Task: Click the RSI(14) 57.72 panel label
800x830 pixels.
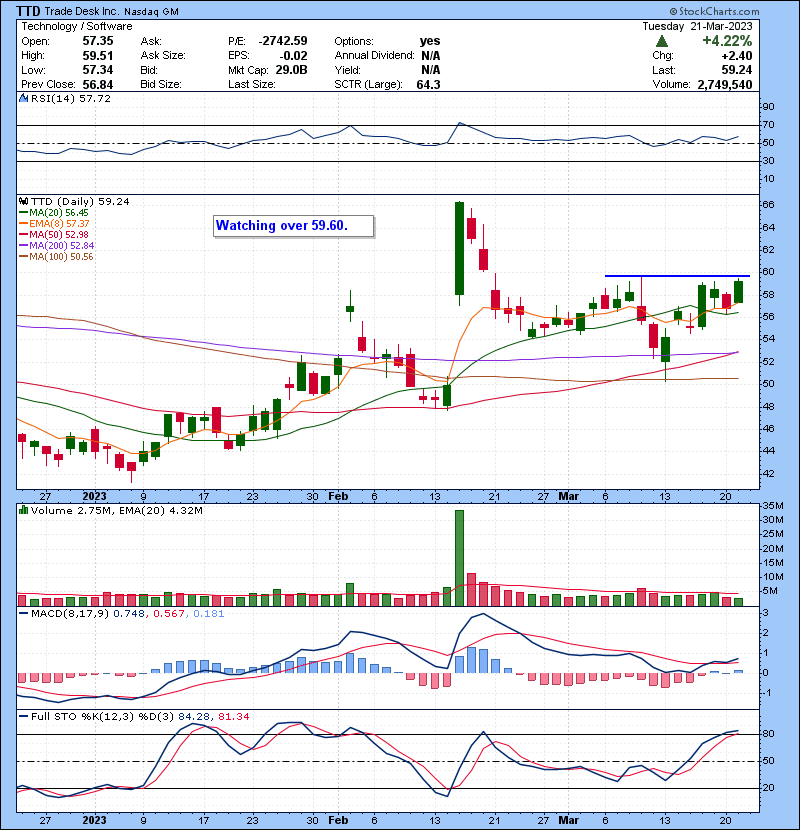Action: click(70, 98)
